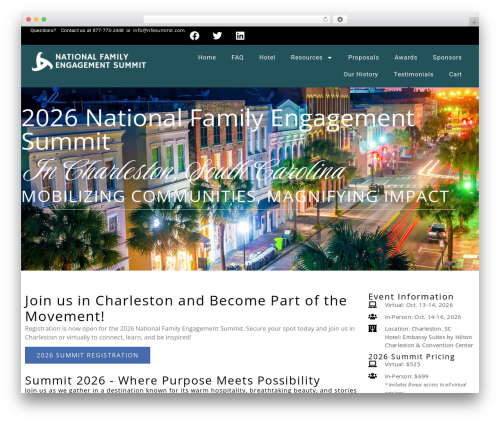Click the Join us in Charleston heading

(x=186, y=308)
